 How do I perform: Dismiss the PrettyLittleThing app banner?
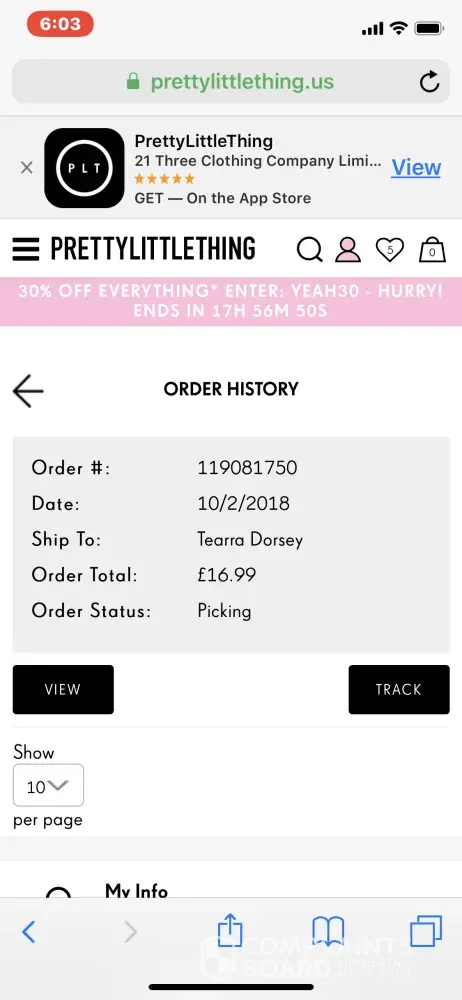click(x=26, y=168)
